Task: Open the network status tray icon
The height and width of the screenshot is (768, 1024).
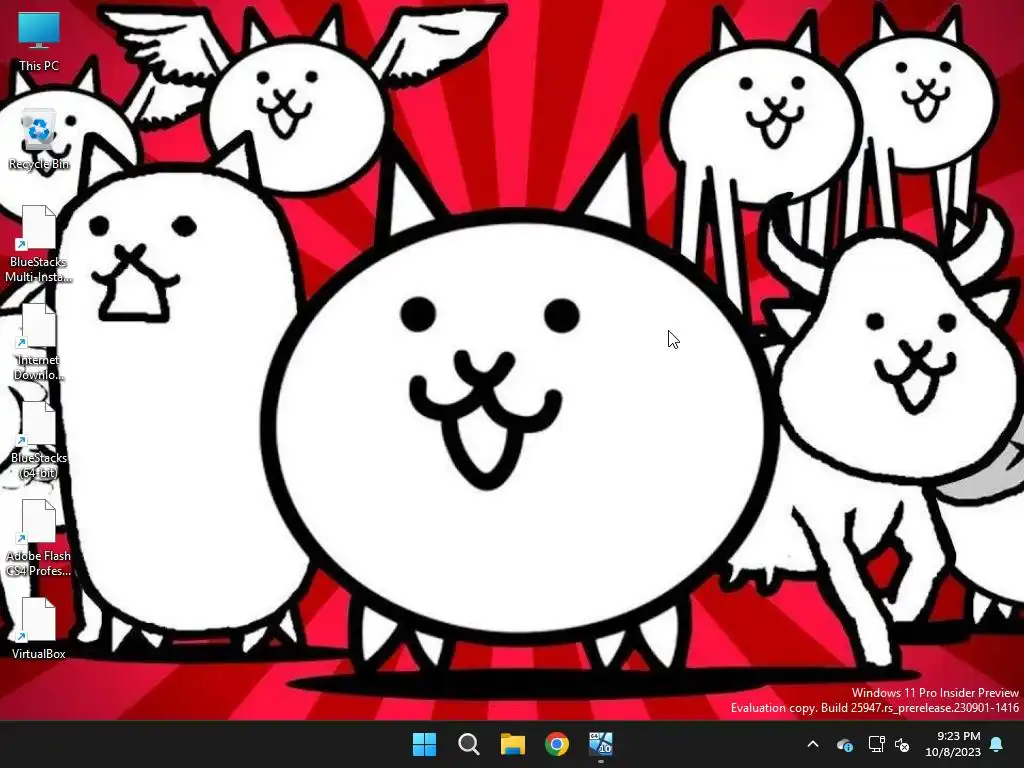Action: coord(876,744)
